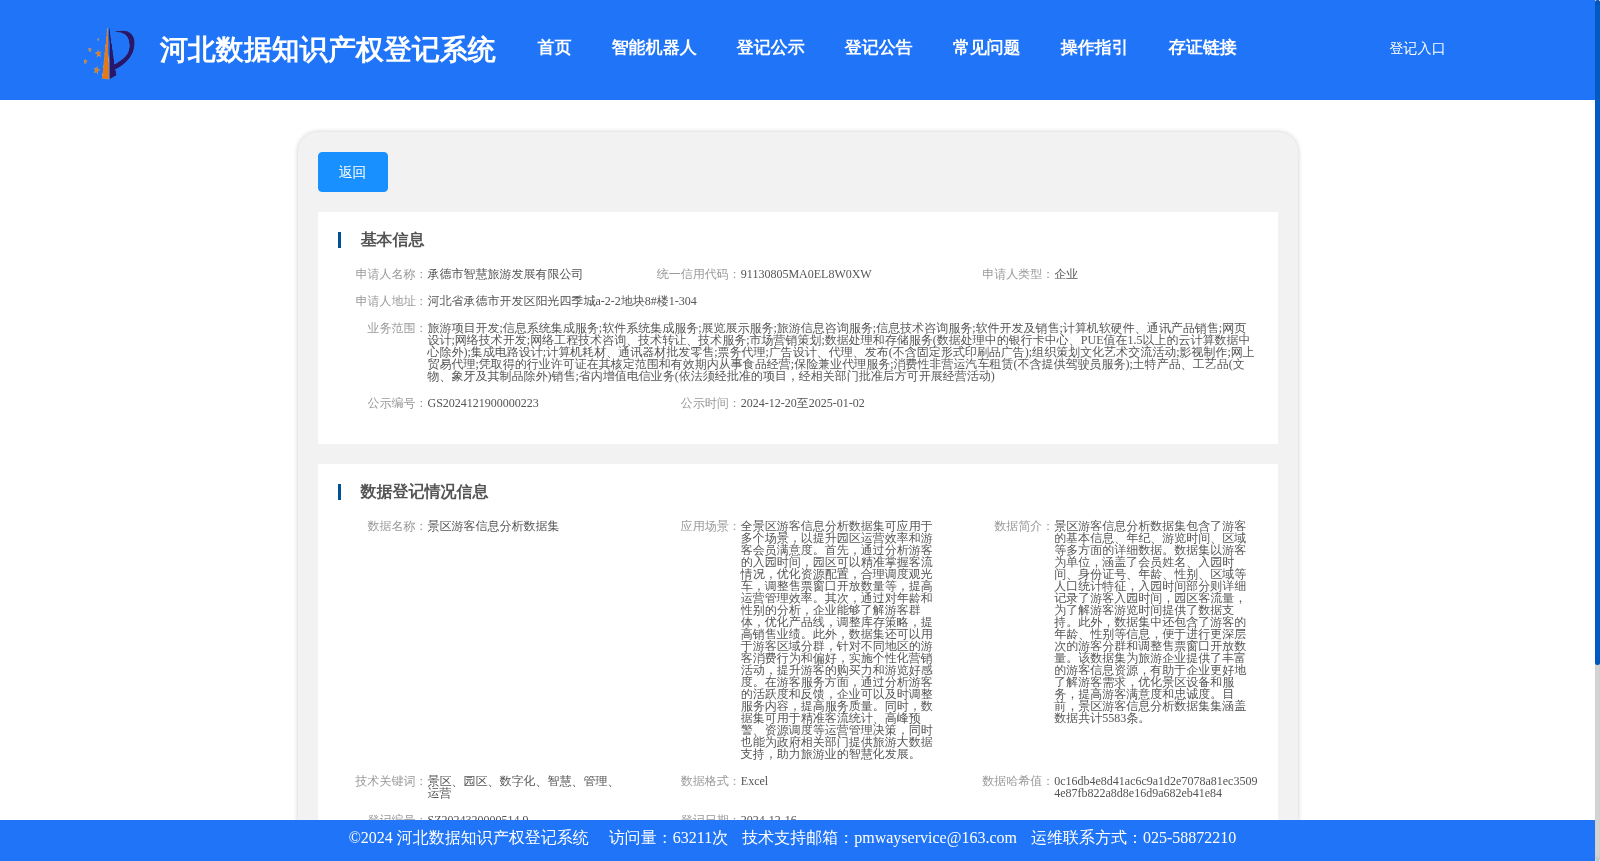This screenshot has height=861, width=1600.
Task: Select credit code 91130805MA0EL8W0XW
Action: coord(806,274)
